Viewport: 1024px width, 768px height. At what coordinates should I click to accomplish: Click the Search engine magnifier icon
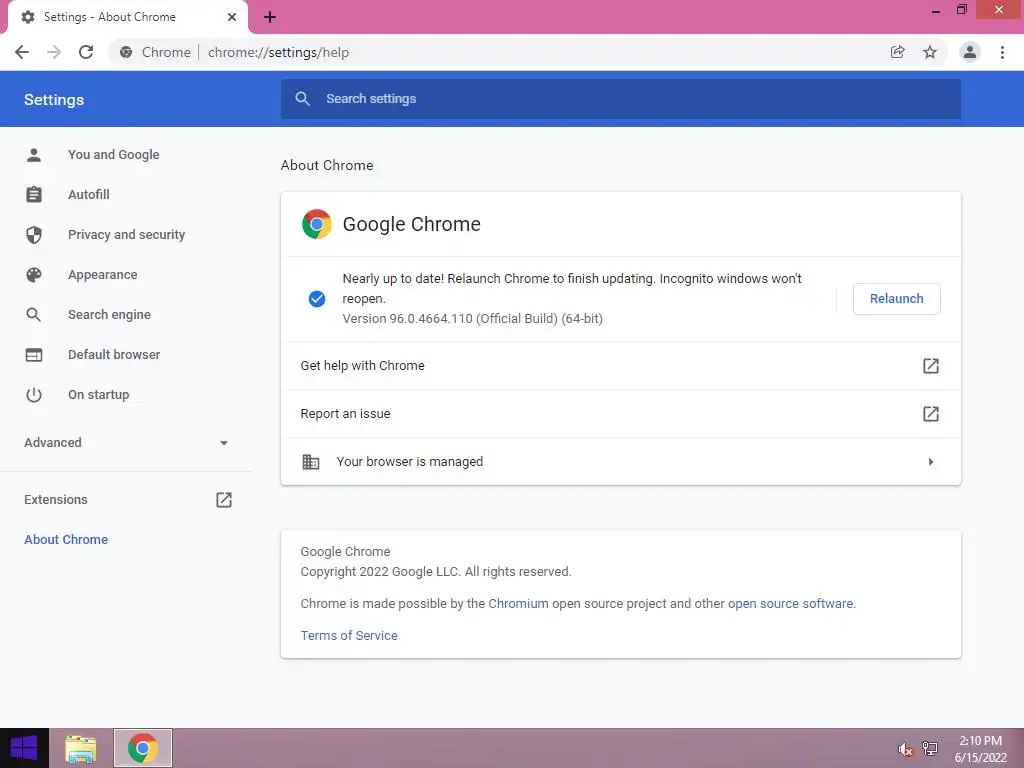coord(34,315)
